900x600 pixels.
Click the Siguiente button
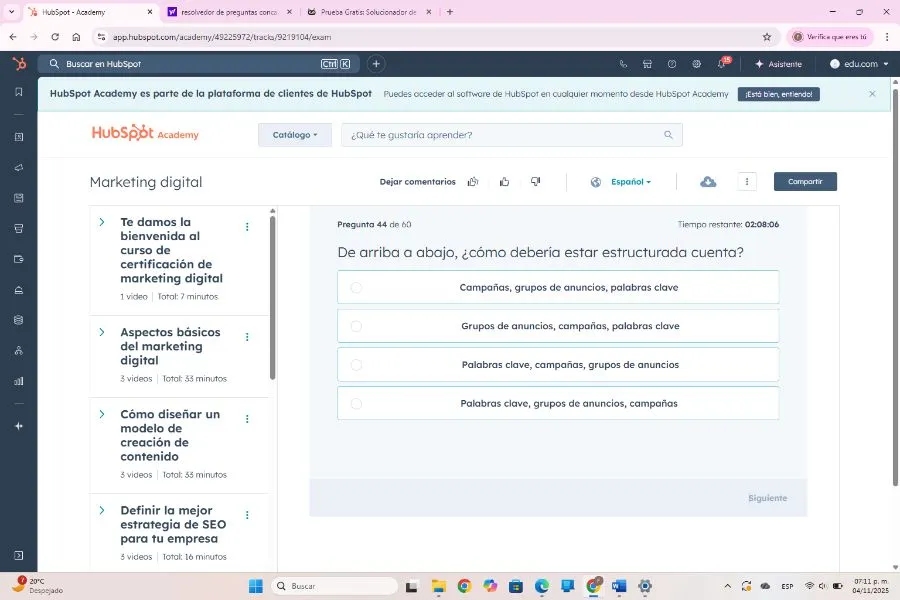coord(767,498)
